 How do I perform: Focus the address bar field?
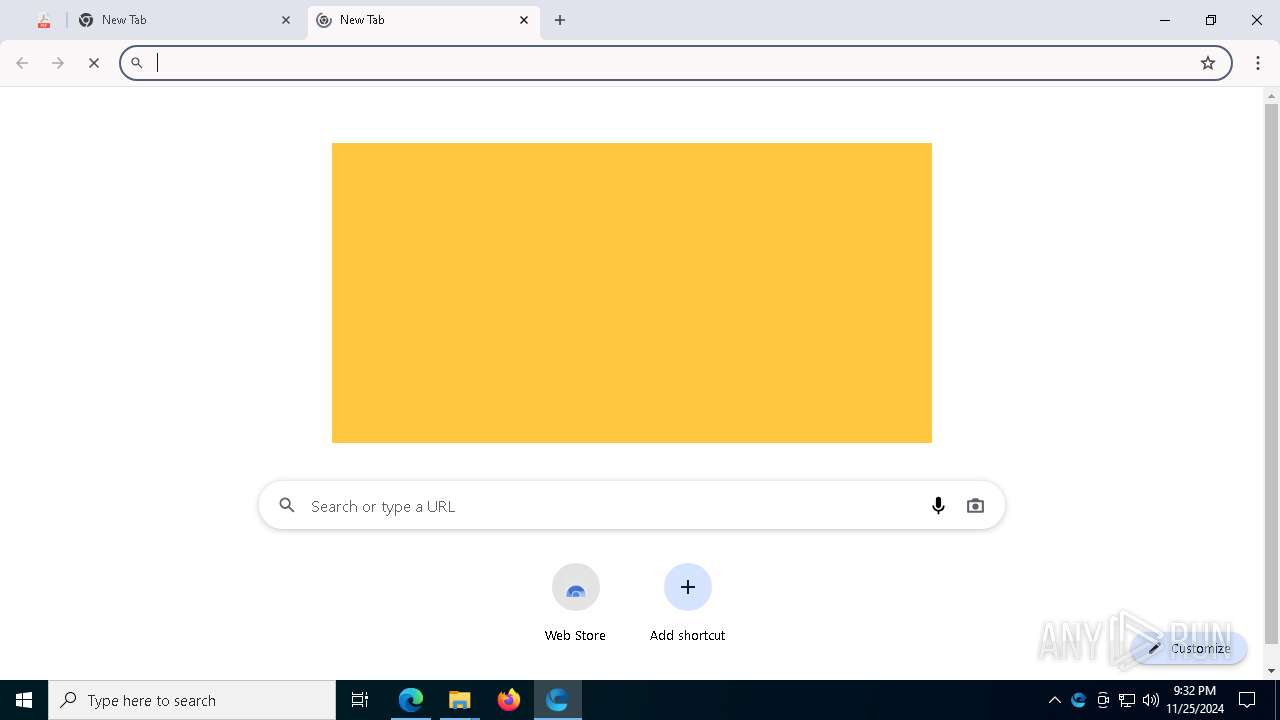[675, 63]
